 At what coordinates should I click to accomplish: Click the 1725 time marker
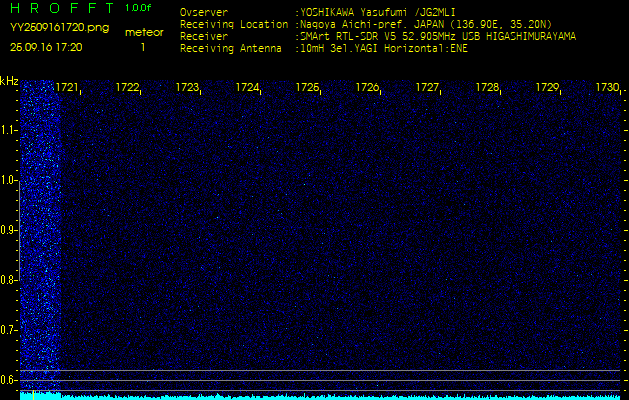307,87
